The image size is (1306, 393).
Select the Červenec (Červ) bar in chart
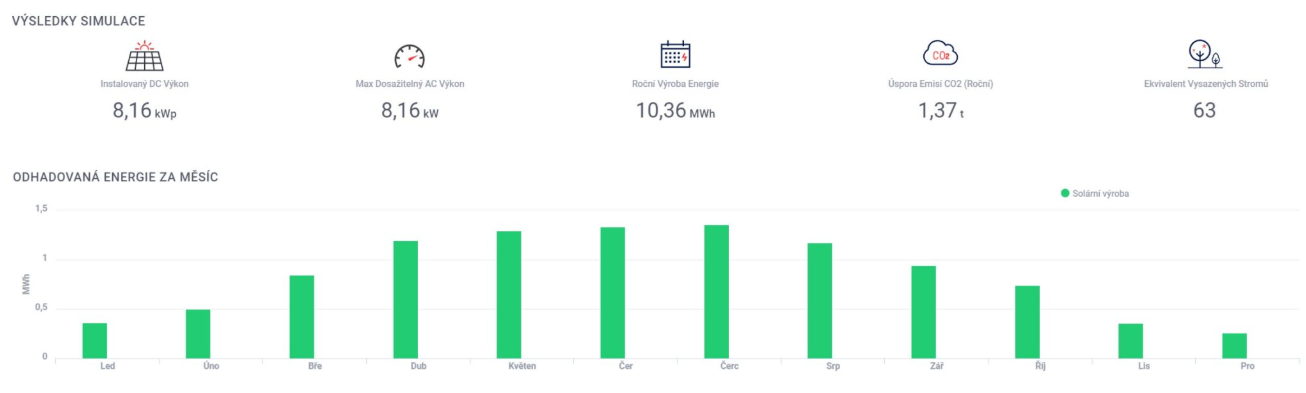click(x=716, y=291)
